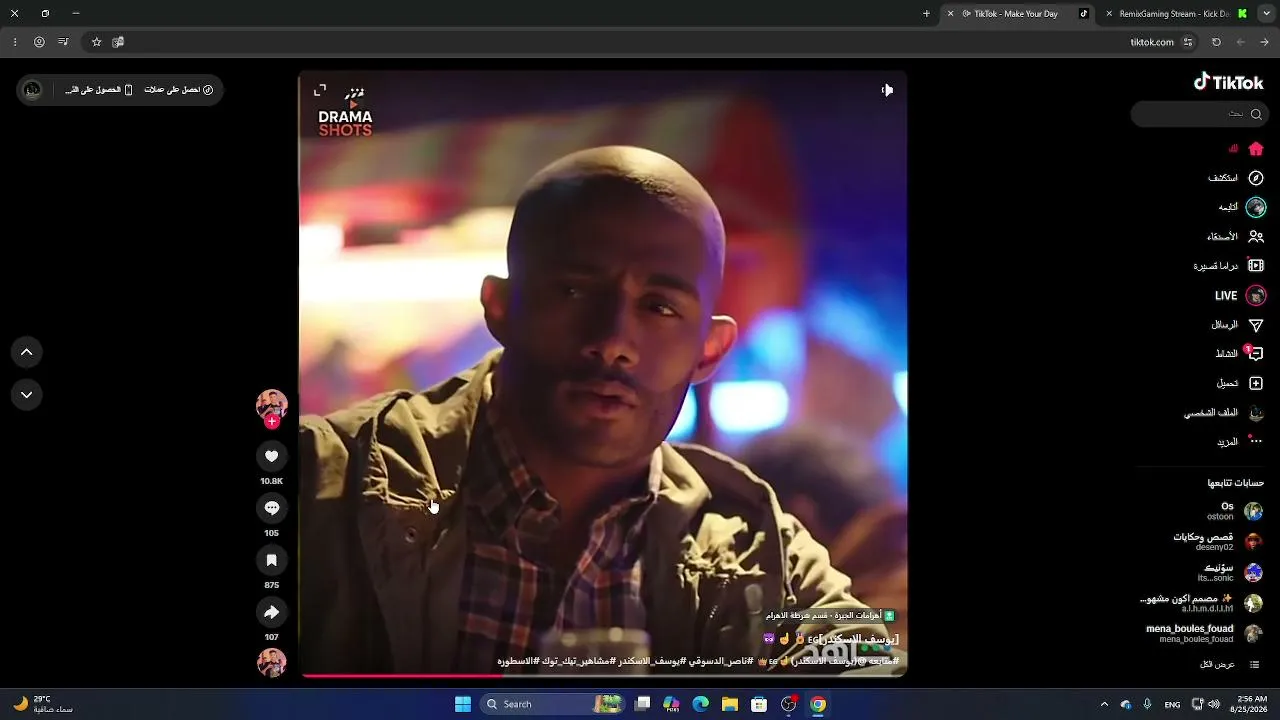Click the Get App (الحصول على الت...) button
The width and height of the screenshot is (1280, 720).
[99, 90]
